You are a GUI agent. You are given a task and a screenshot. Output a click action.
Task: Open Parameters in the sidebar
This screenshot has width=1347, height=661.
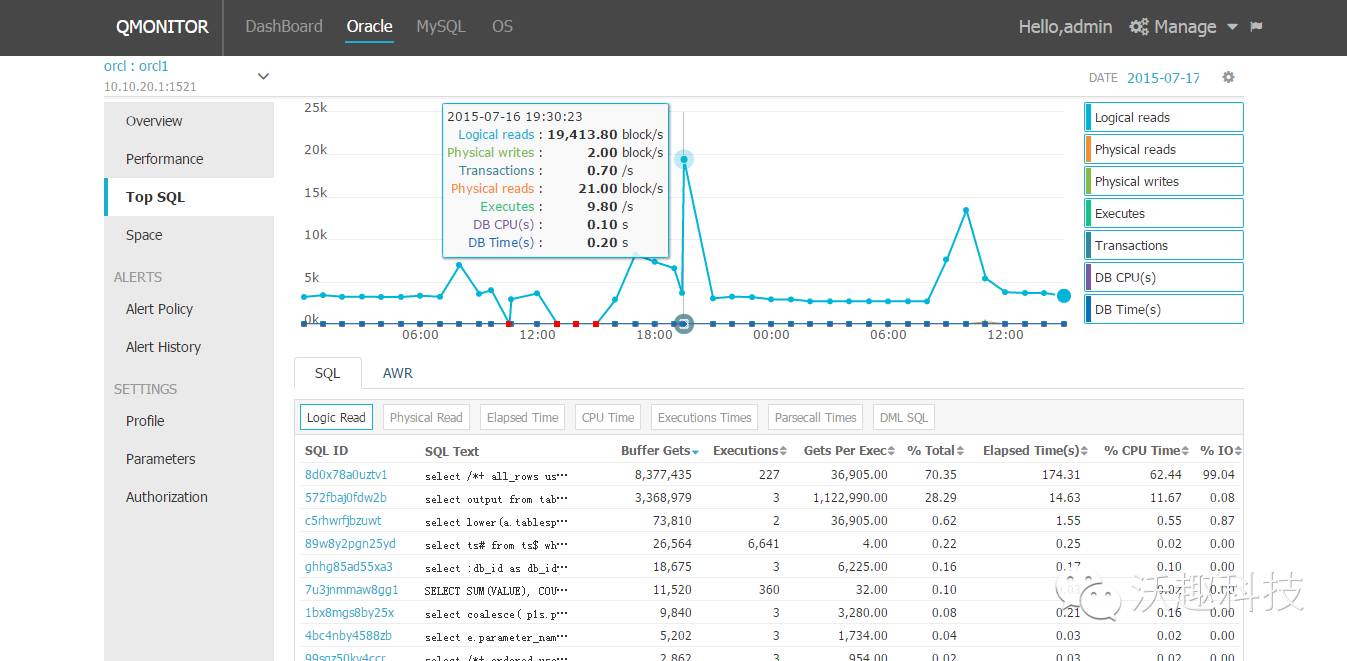coord(189,459)
